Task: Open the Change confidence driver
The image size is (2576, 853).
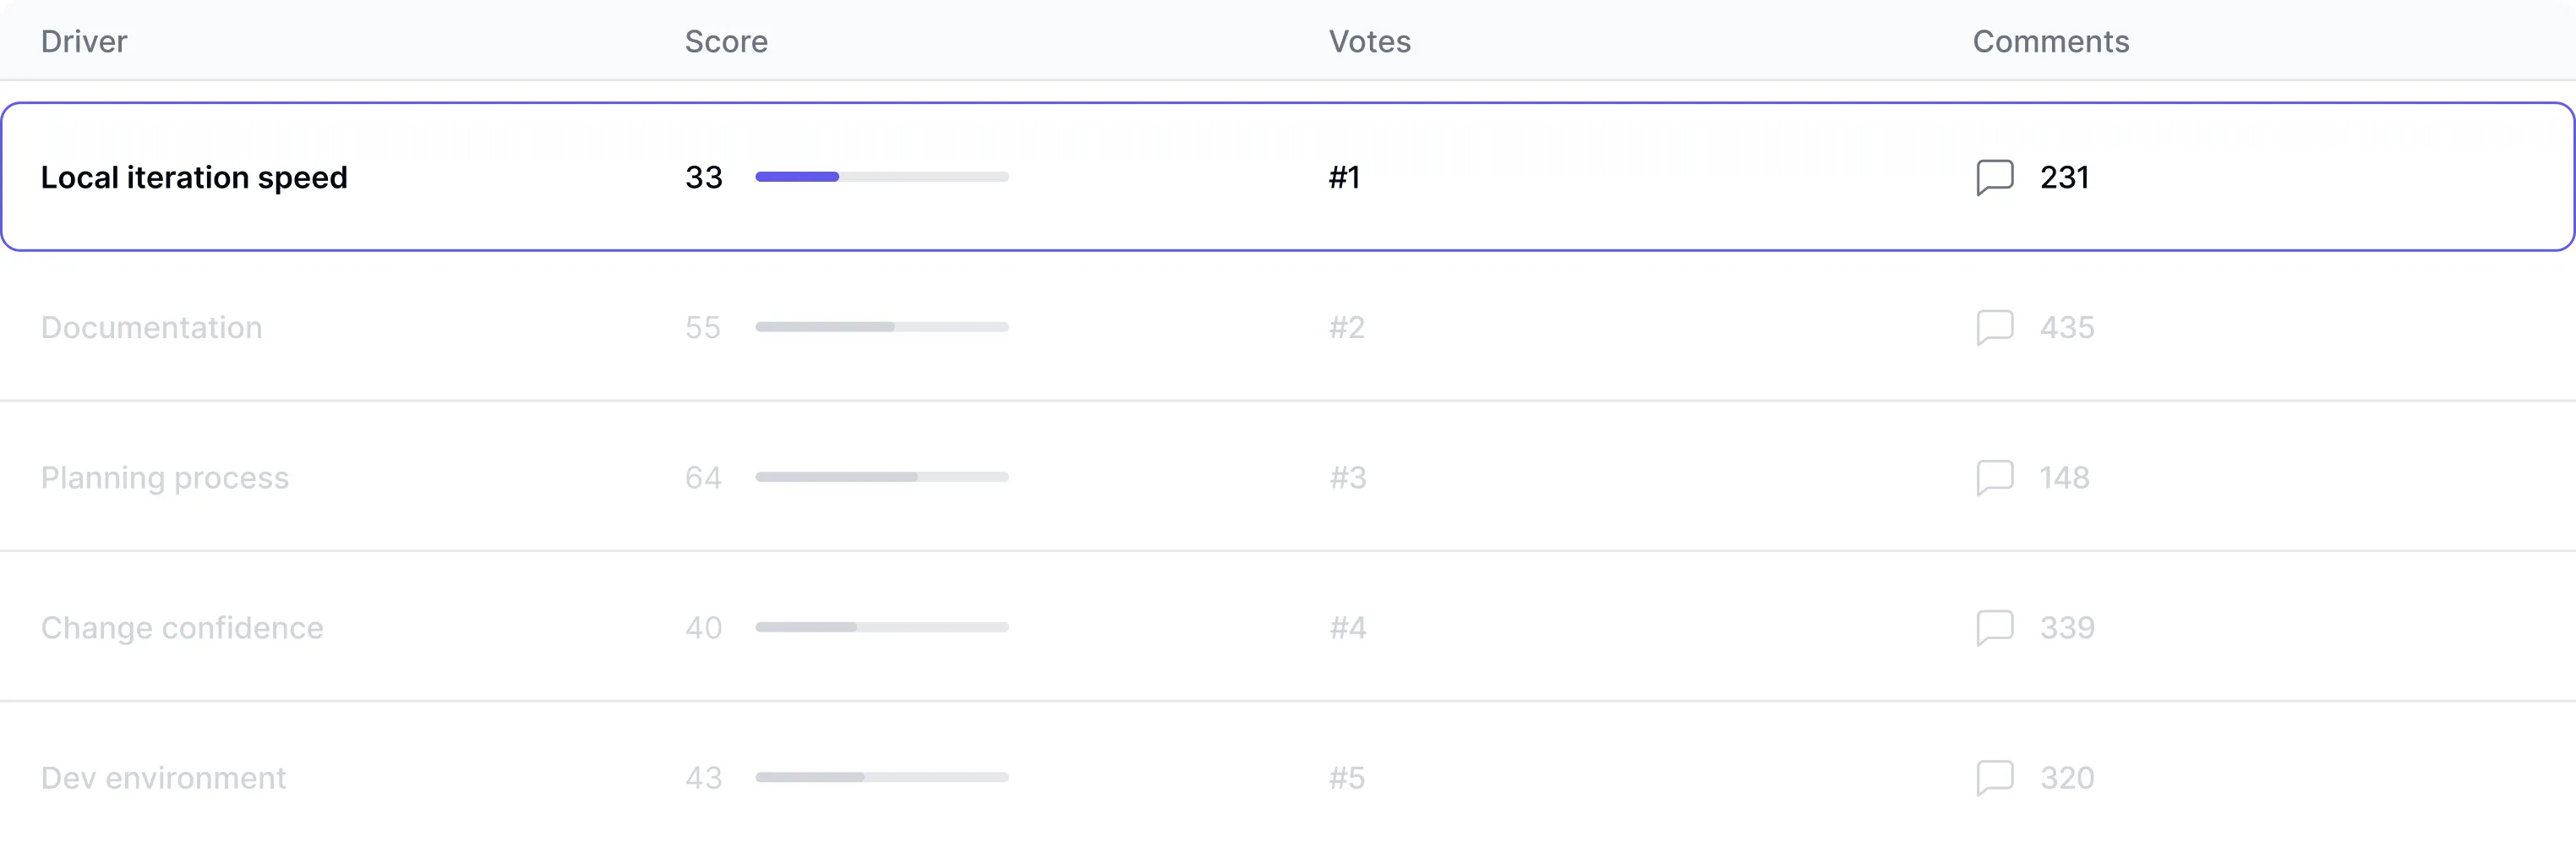Action: point(182,627)
